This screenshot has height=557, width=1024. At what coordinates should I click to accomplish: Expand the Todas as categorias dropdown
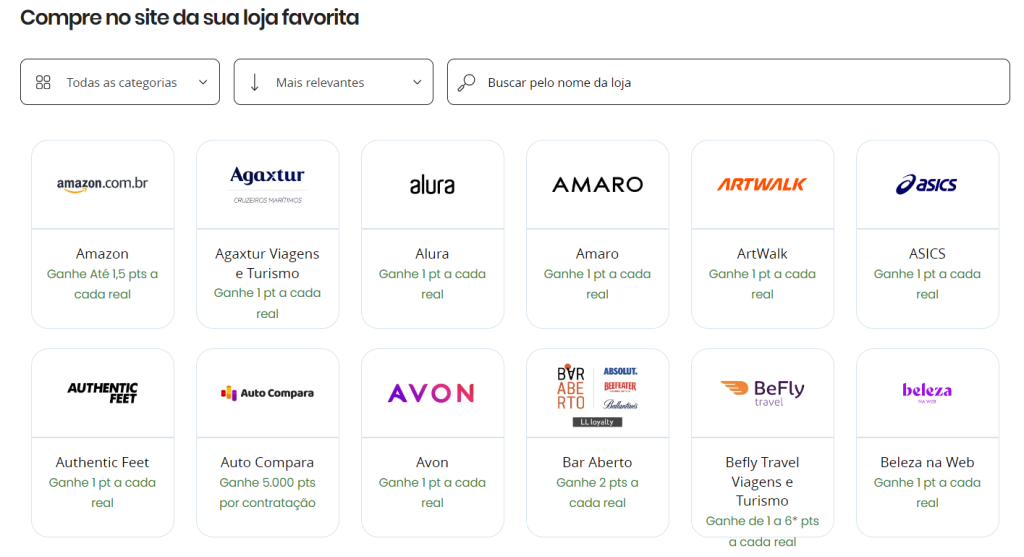(x=120, y=82)
